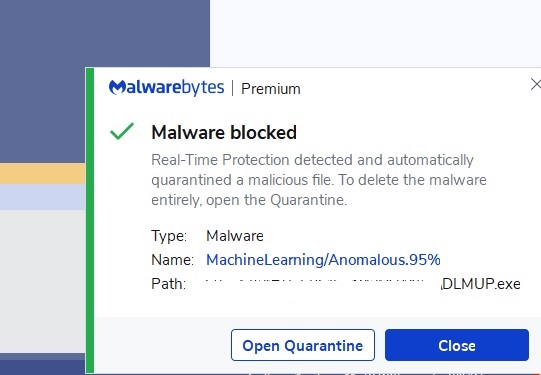Image resolution: width=541 pixels, height=375 pixels.
Task: Click the Path label
Action: (168, 284)
